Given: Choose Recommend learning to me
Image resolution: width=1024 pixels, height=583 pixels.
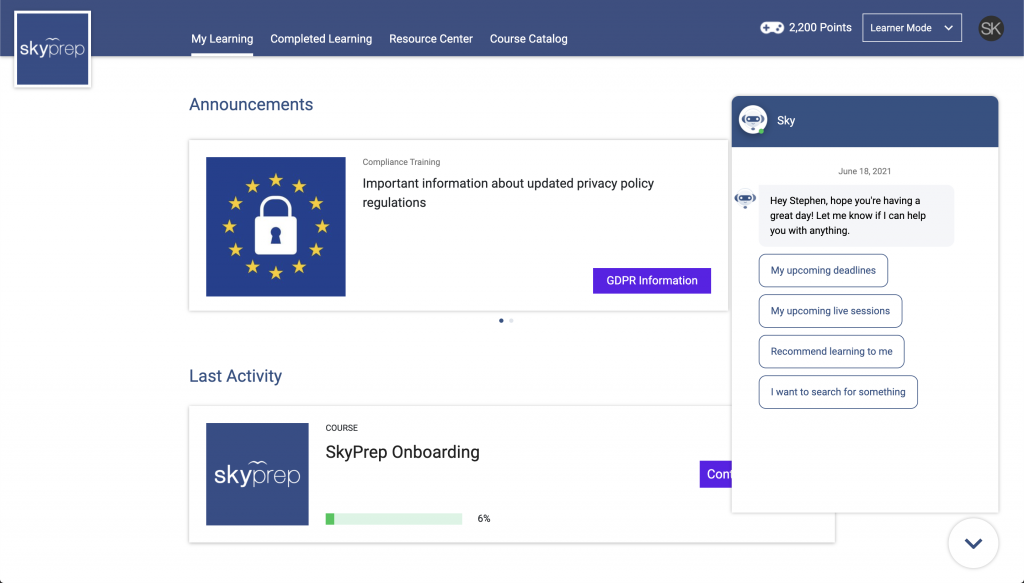Looking at the screenshot, I should [831, 351].
